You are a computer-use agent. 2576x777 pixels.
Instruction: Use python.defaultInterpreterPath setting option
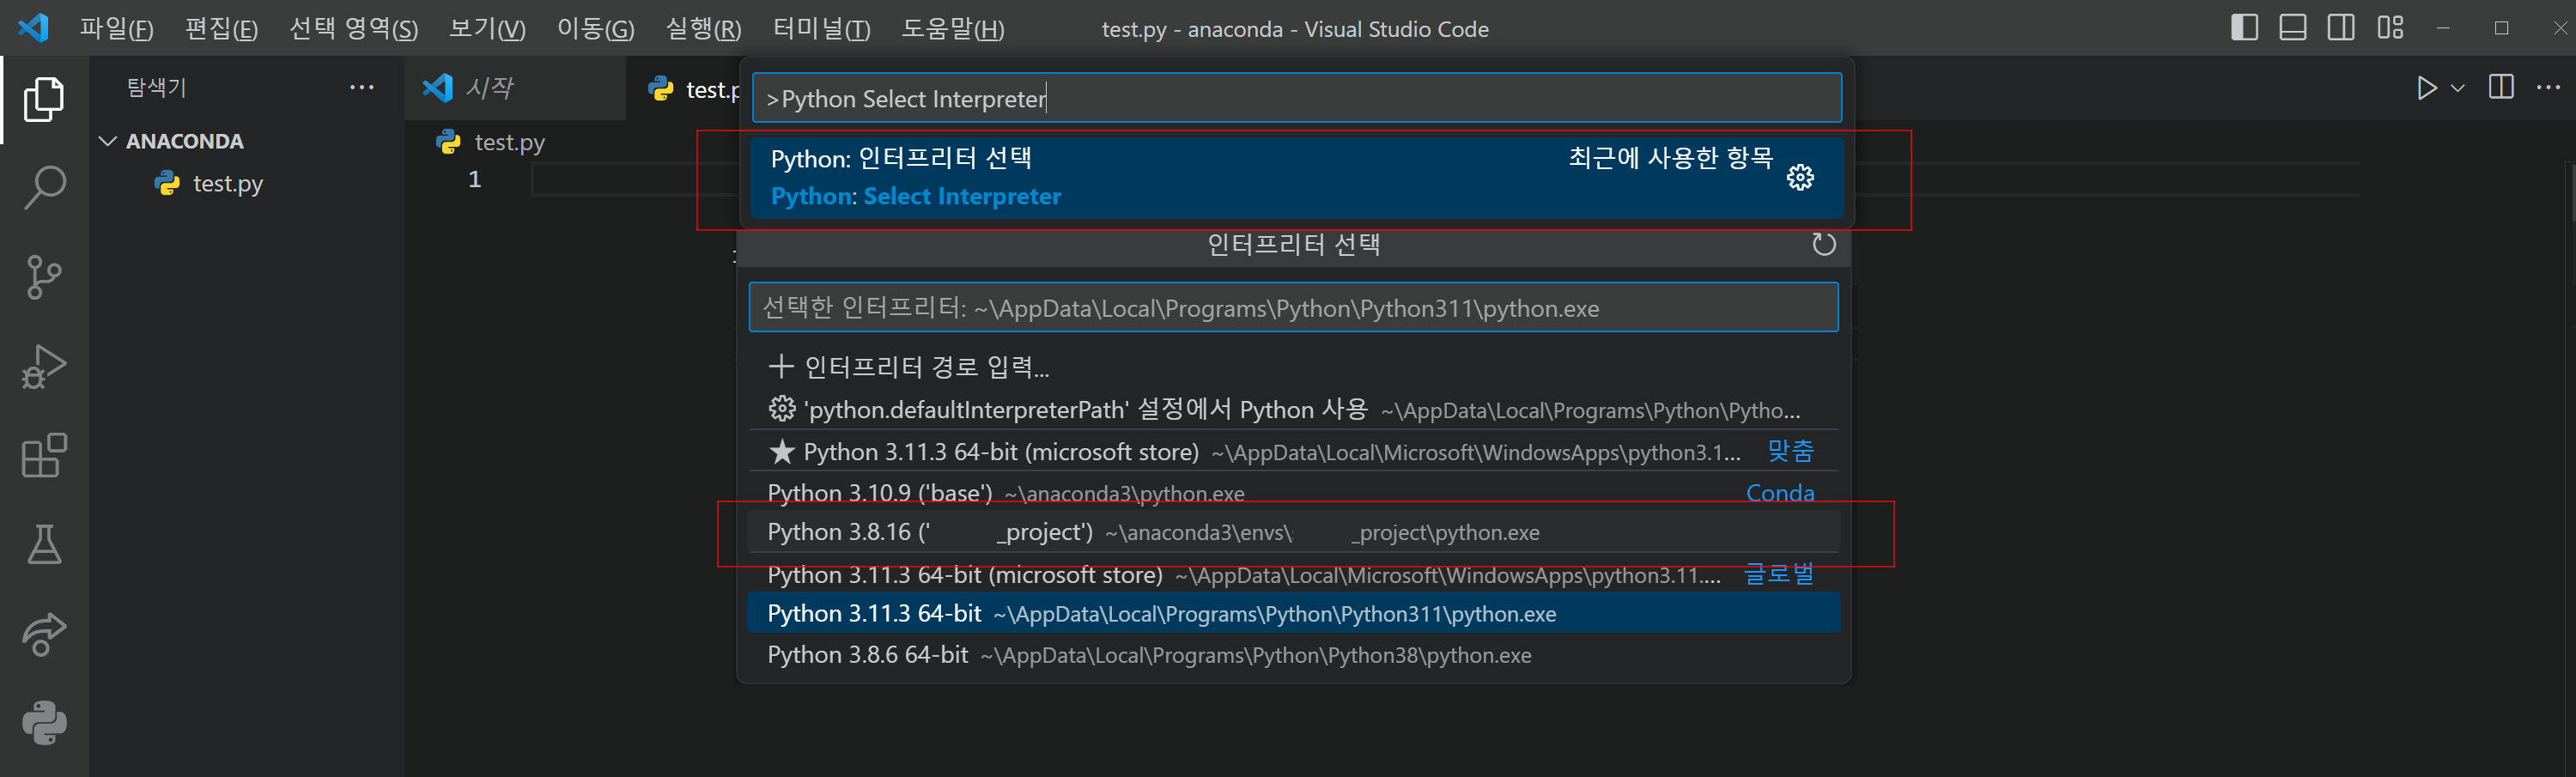(x=1293, y=409)
